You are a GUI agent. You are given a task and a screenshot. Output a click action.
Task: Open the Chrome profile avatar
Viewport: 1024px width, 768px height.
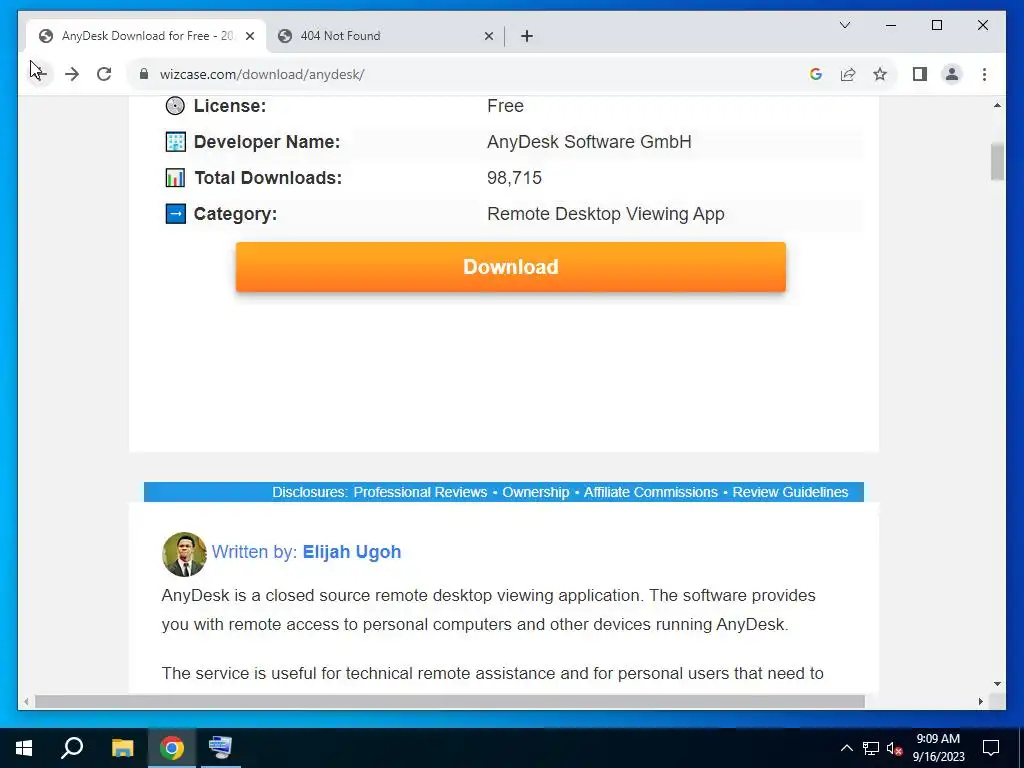952,74
